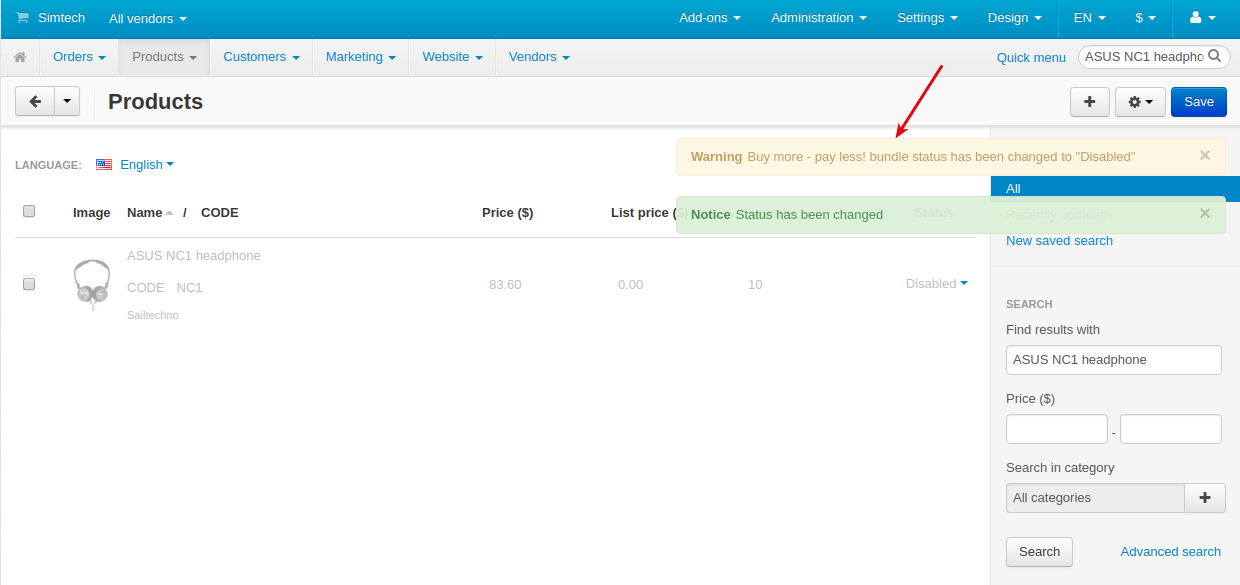The height and width of the screenshot is (585, 1240).
Task: Open the Customers menu
Action: [x=261, y=57]
